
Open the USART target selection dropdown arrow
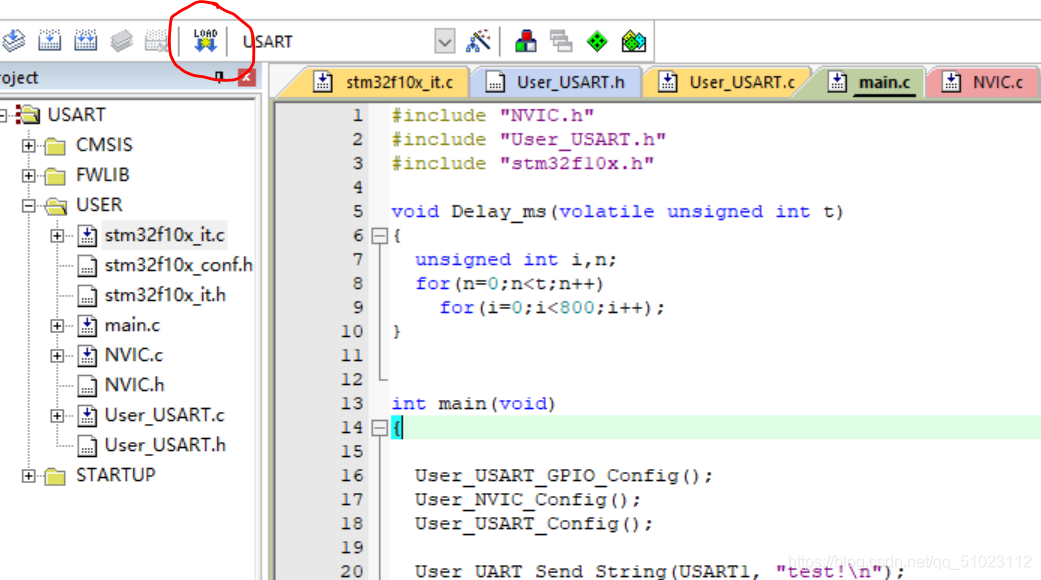pos(444,41)
